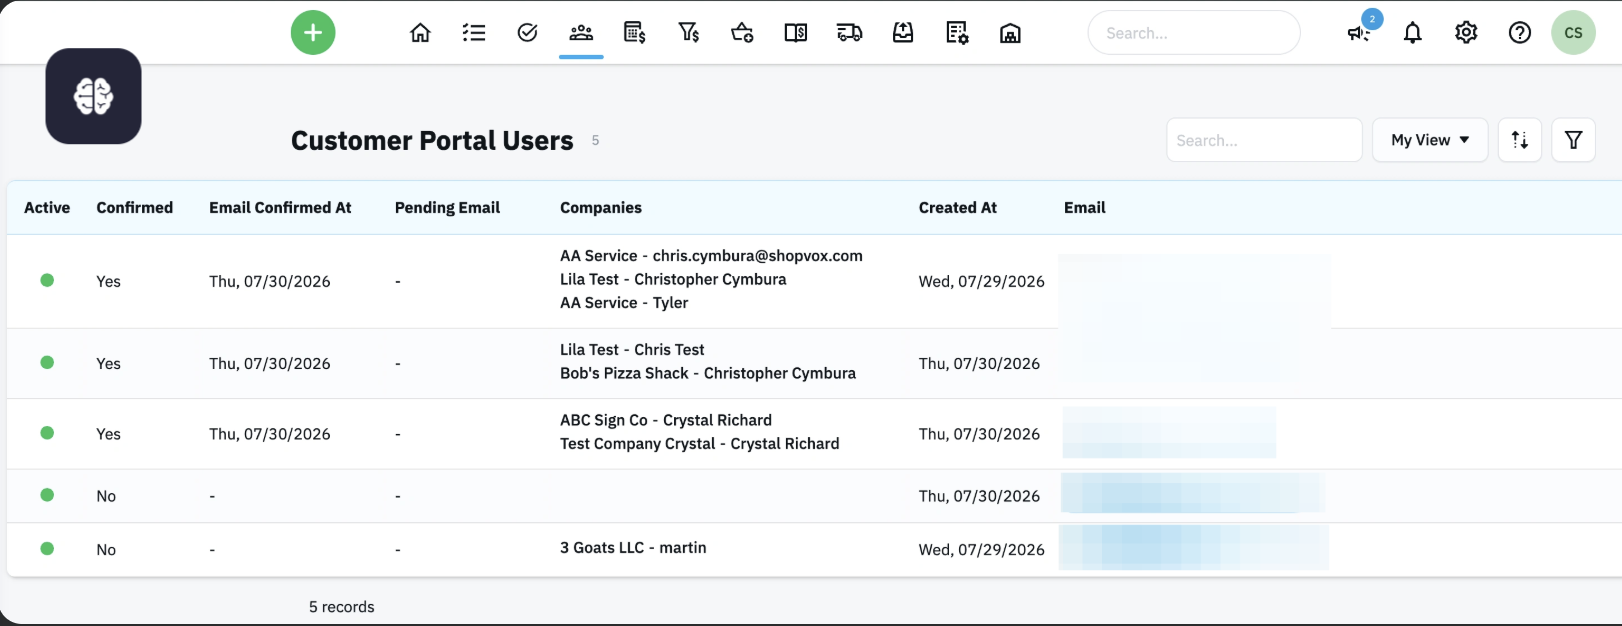Open the tasks checkmark circle icon
1622x626 pixels.
(528, 33)
